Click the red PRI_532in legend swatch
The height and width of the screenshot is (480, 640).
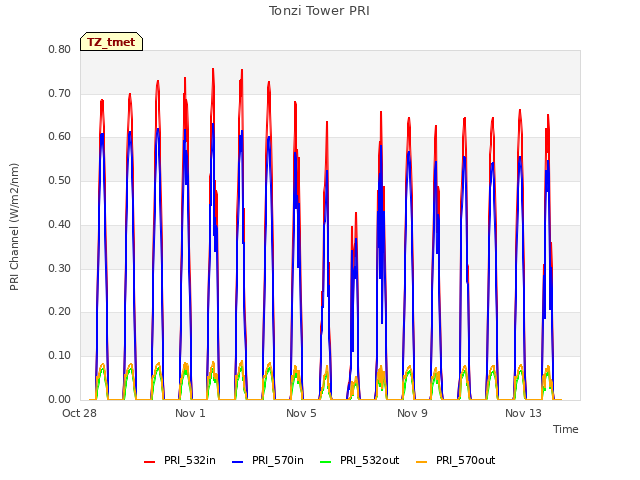pos(150,462)
